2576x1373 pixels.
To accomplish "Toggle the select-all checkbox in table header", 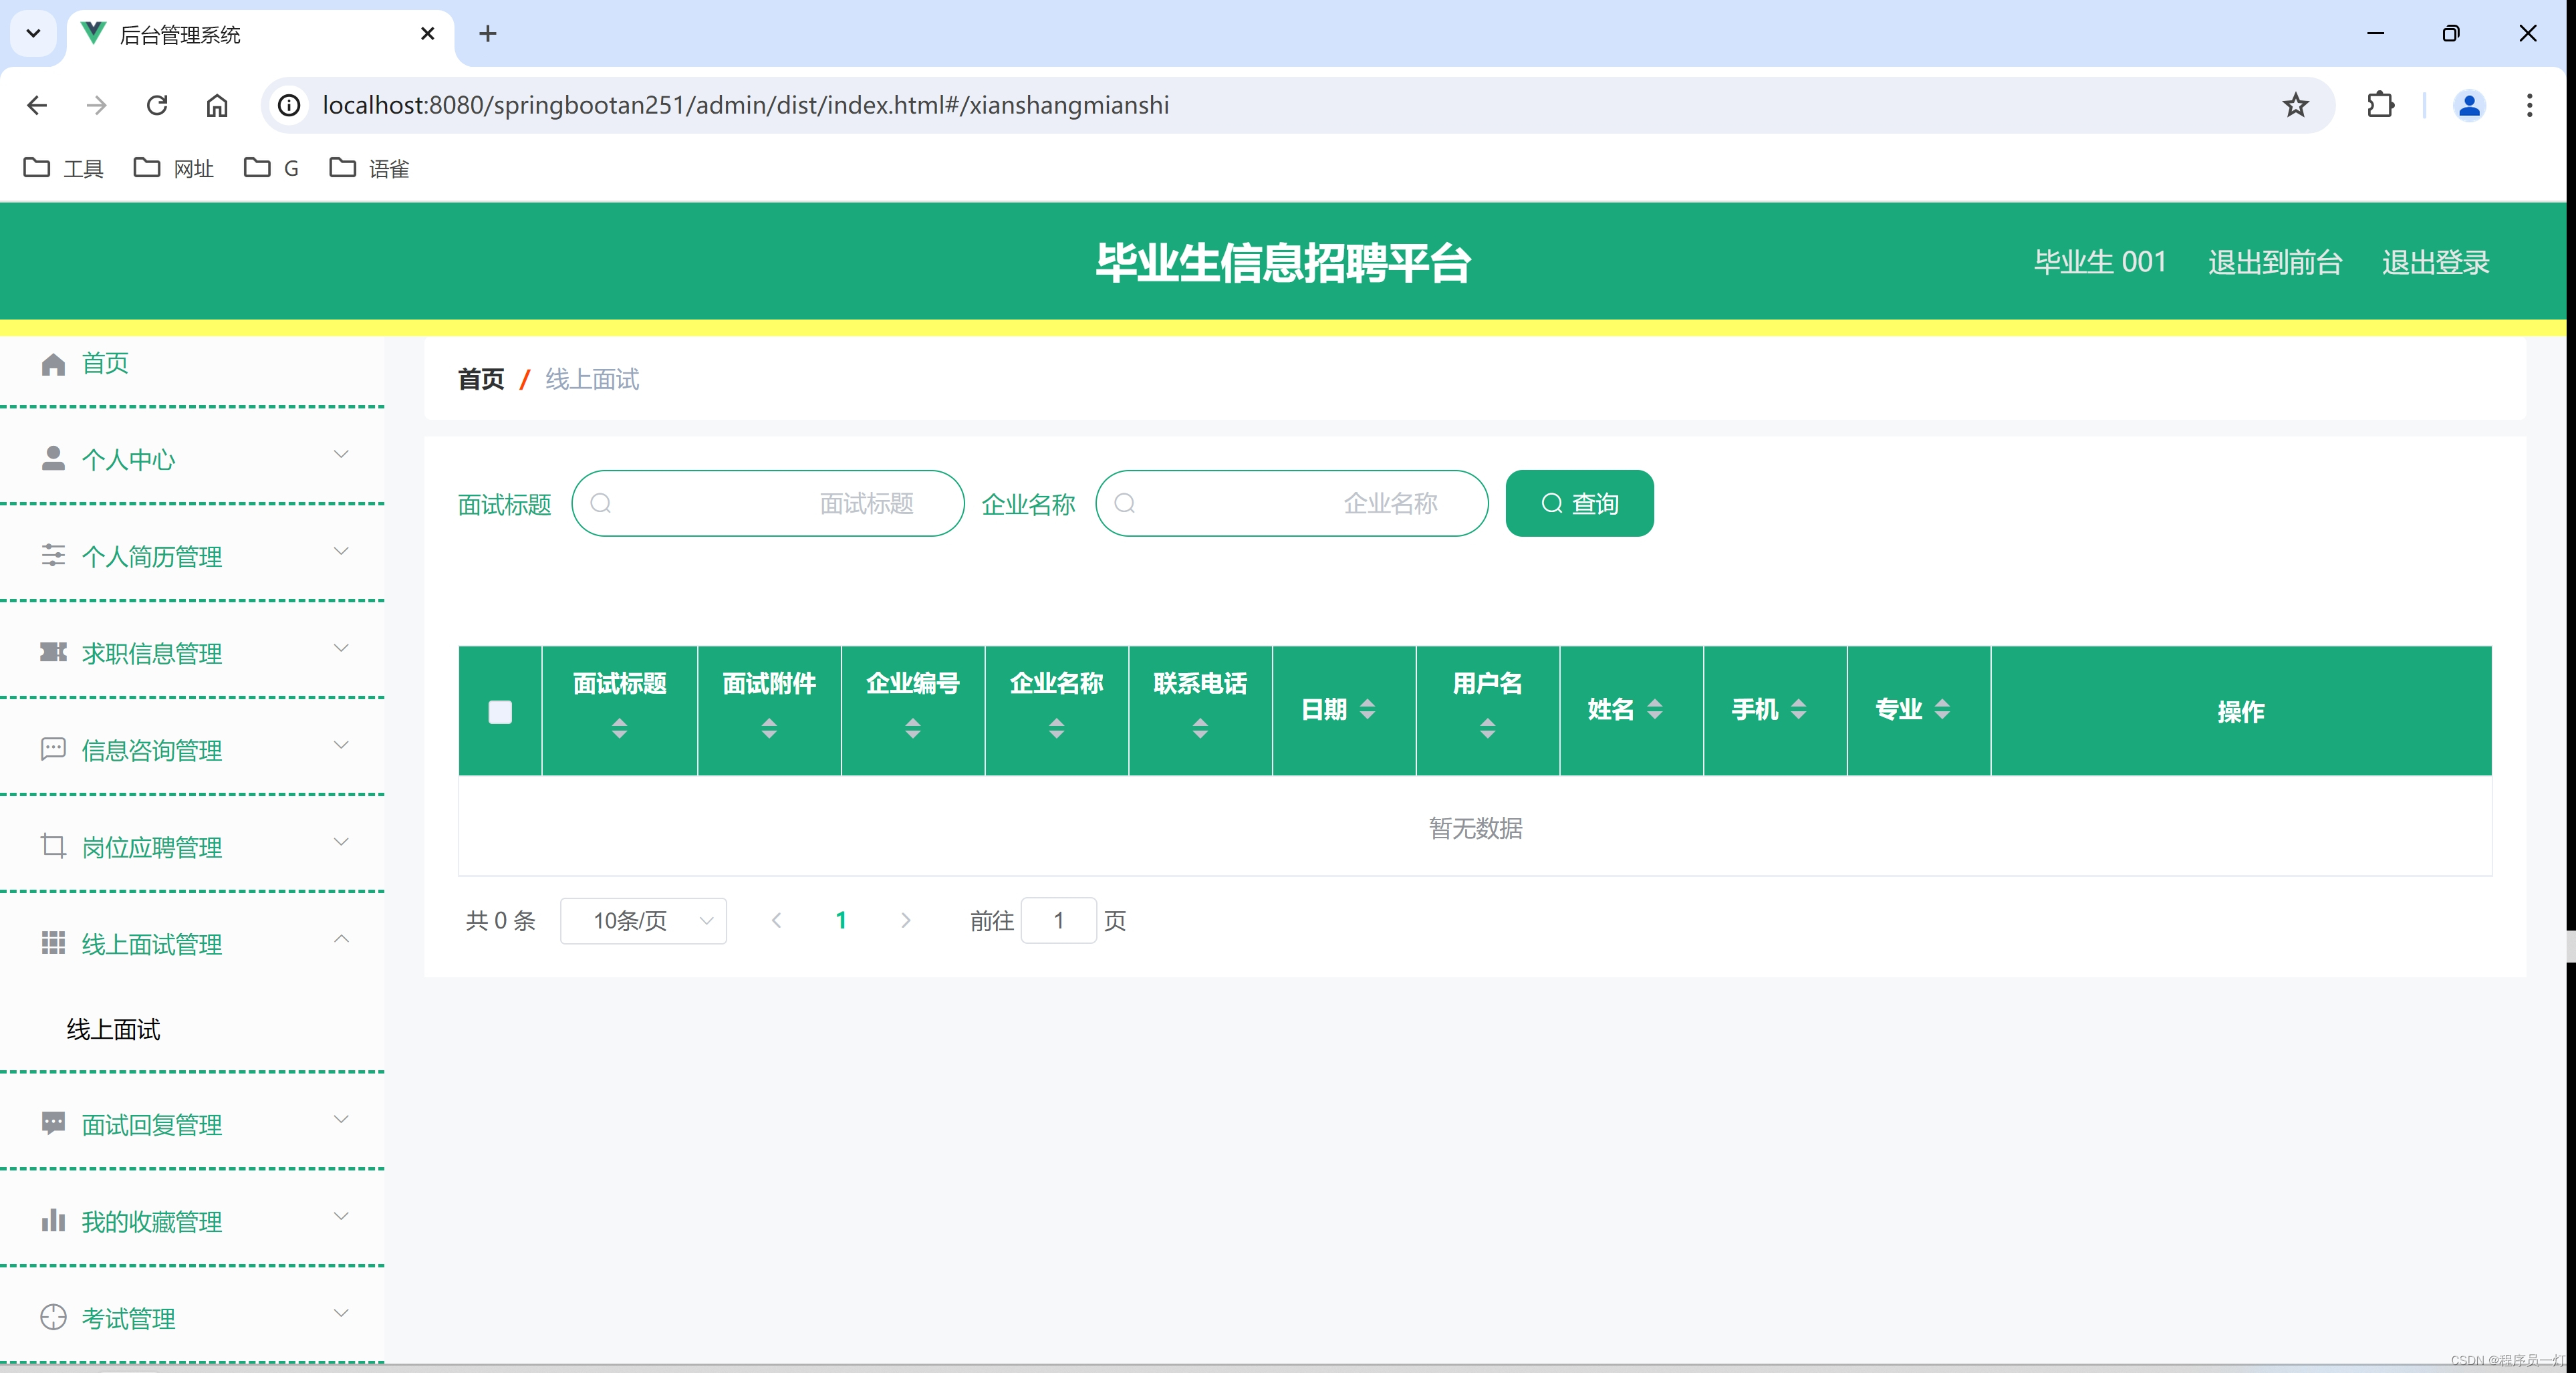I will coord(500,712).
